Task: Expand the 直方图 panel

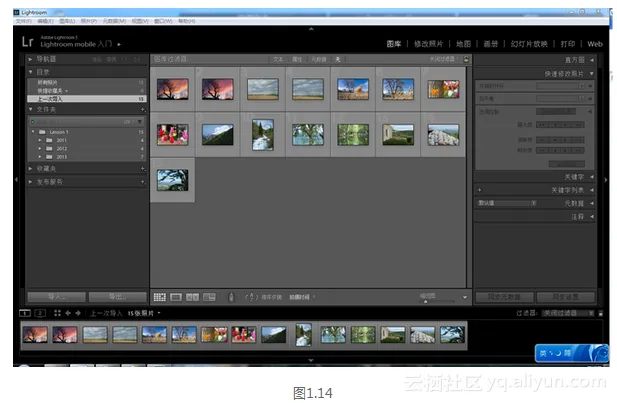Action: pos(592,60)
